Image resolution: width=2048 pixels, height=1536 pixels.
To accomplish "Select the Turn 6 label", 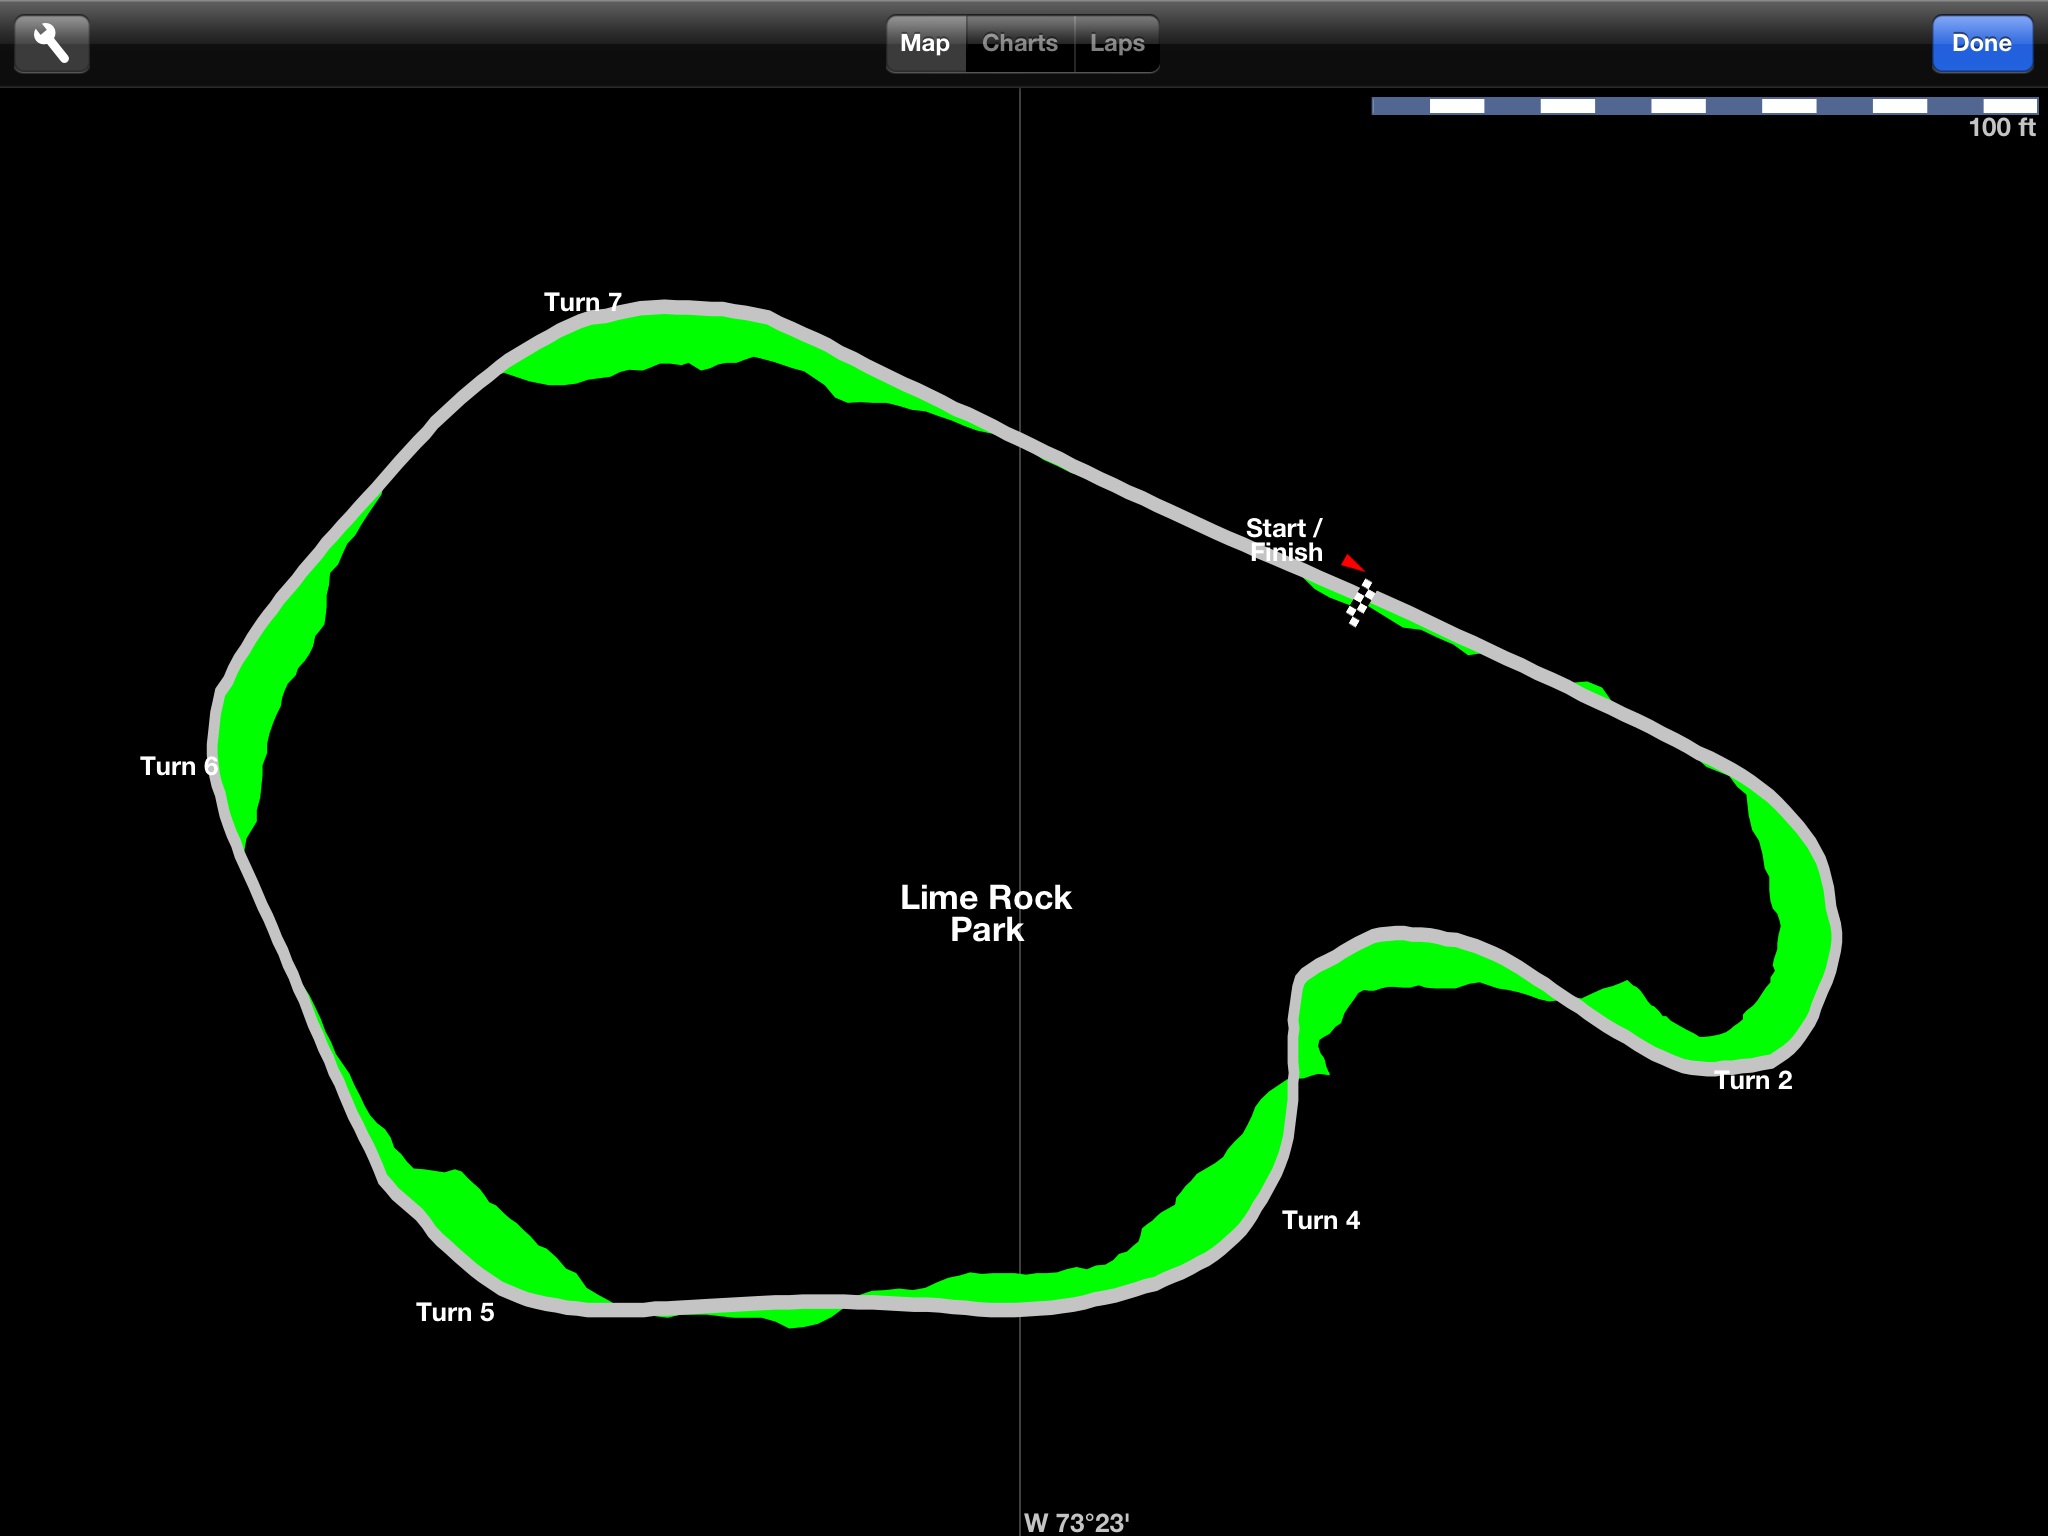I will tap(178, 766).
